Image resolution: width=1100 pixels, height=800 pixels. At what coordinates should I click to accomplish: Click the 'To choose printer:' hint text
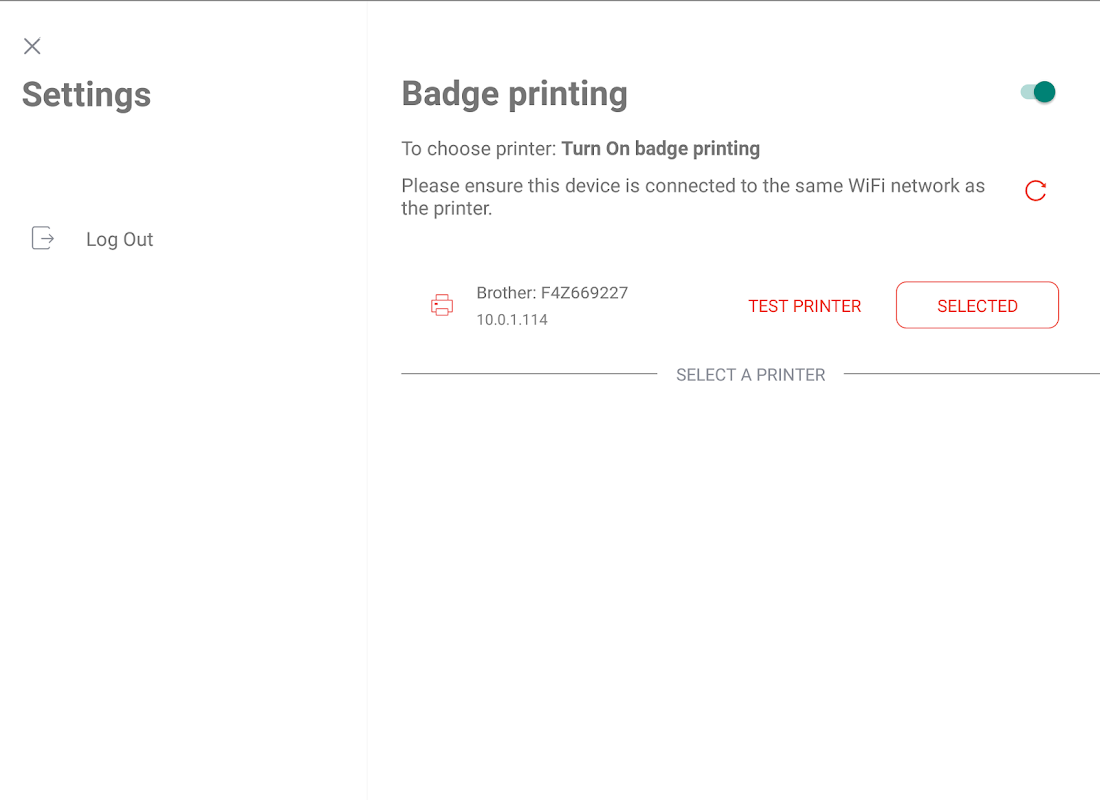coord(478,149)
